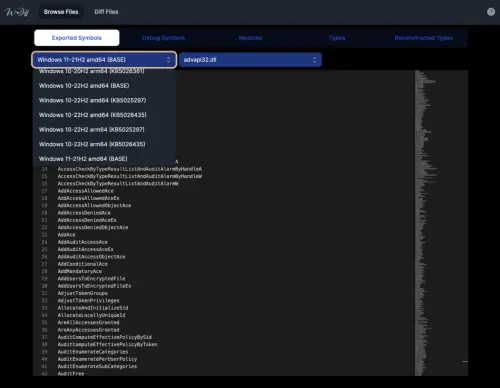Click the AccessCheckByTypeResultListAndAuditAlarmByHandleW line
500x388 pixels.
pyautogui.click(x=130, y=177)
